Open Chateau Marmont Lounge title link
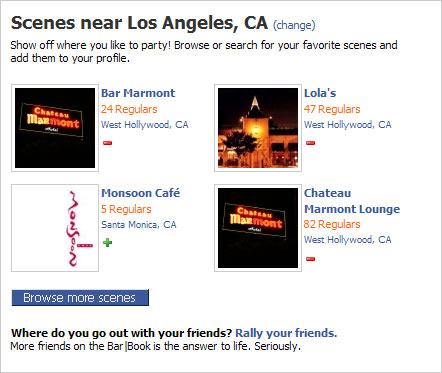 [x=352, y=201]
